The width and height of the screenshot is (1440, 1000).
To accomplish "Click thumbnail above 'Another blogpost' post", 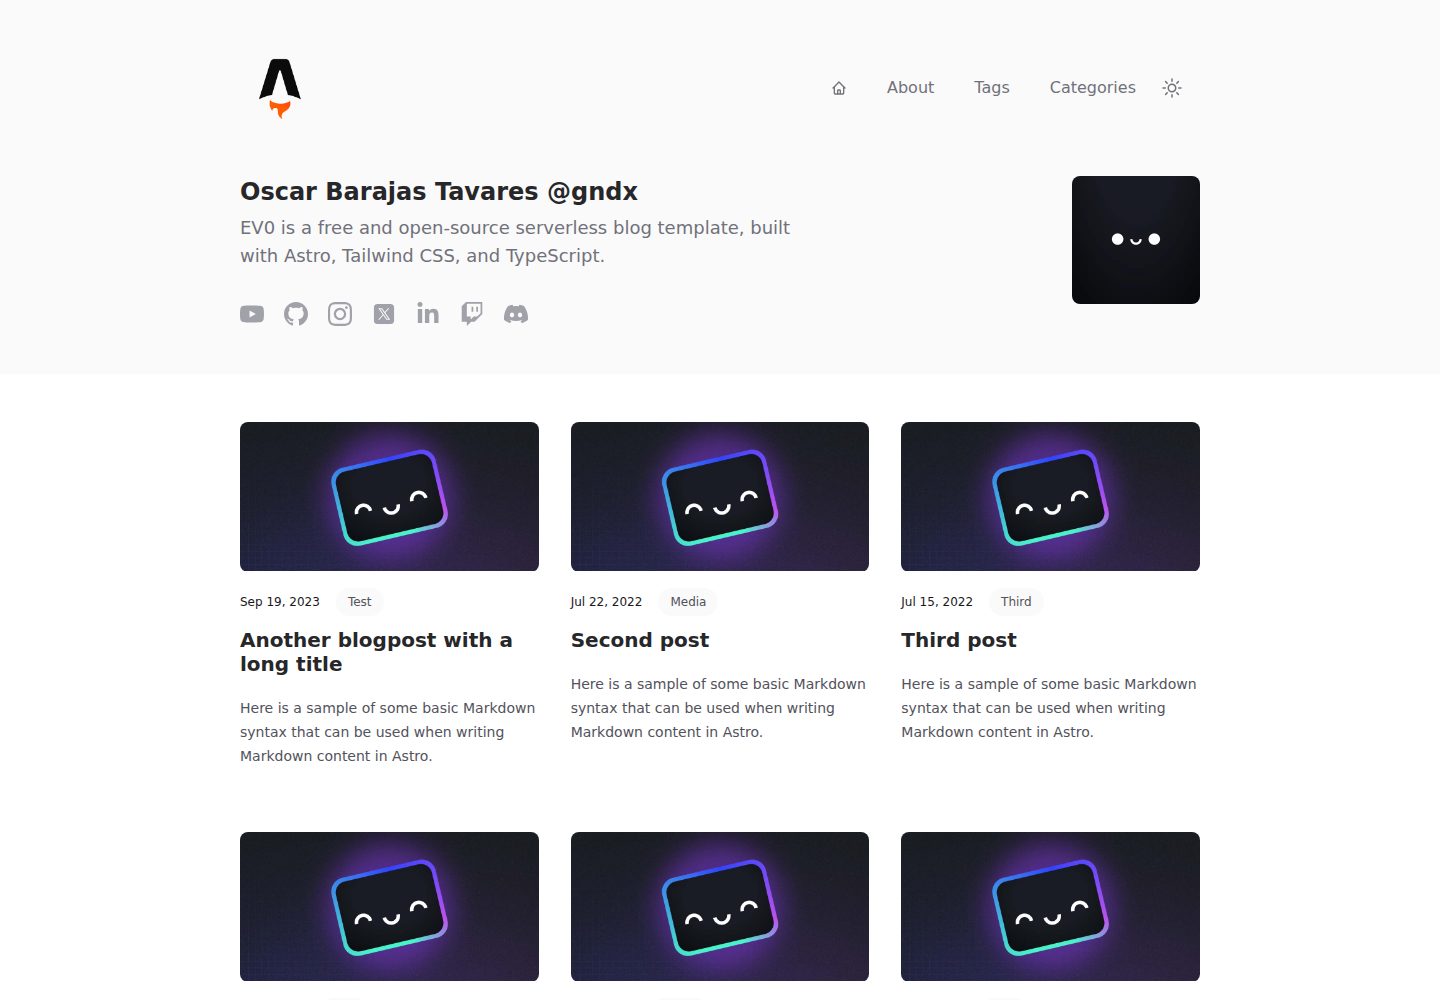I will (x=389, y=497).
